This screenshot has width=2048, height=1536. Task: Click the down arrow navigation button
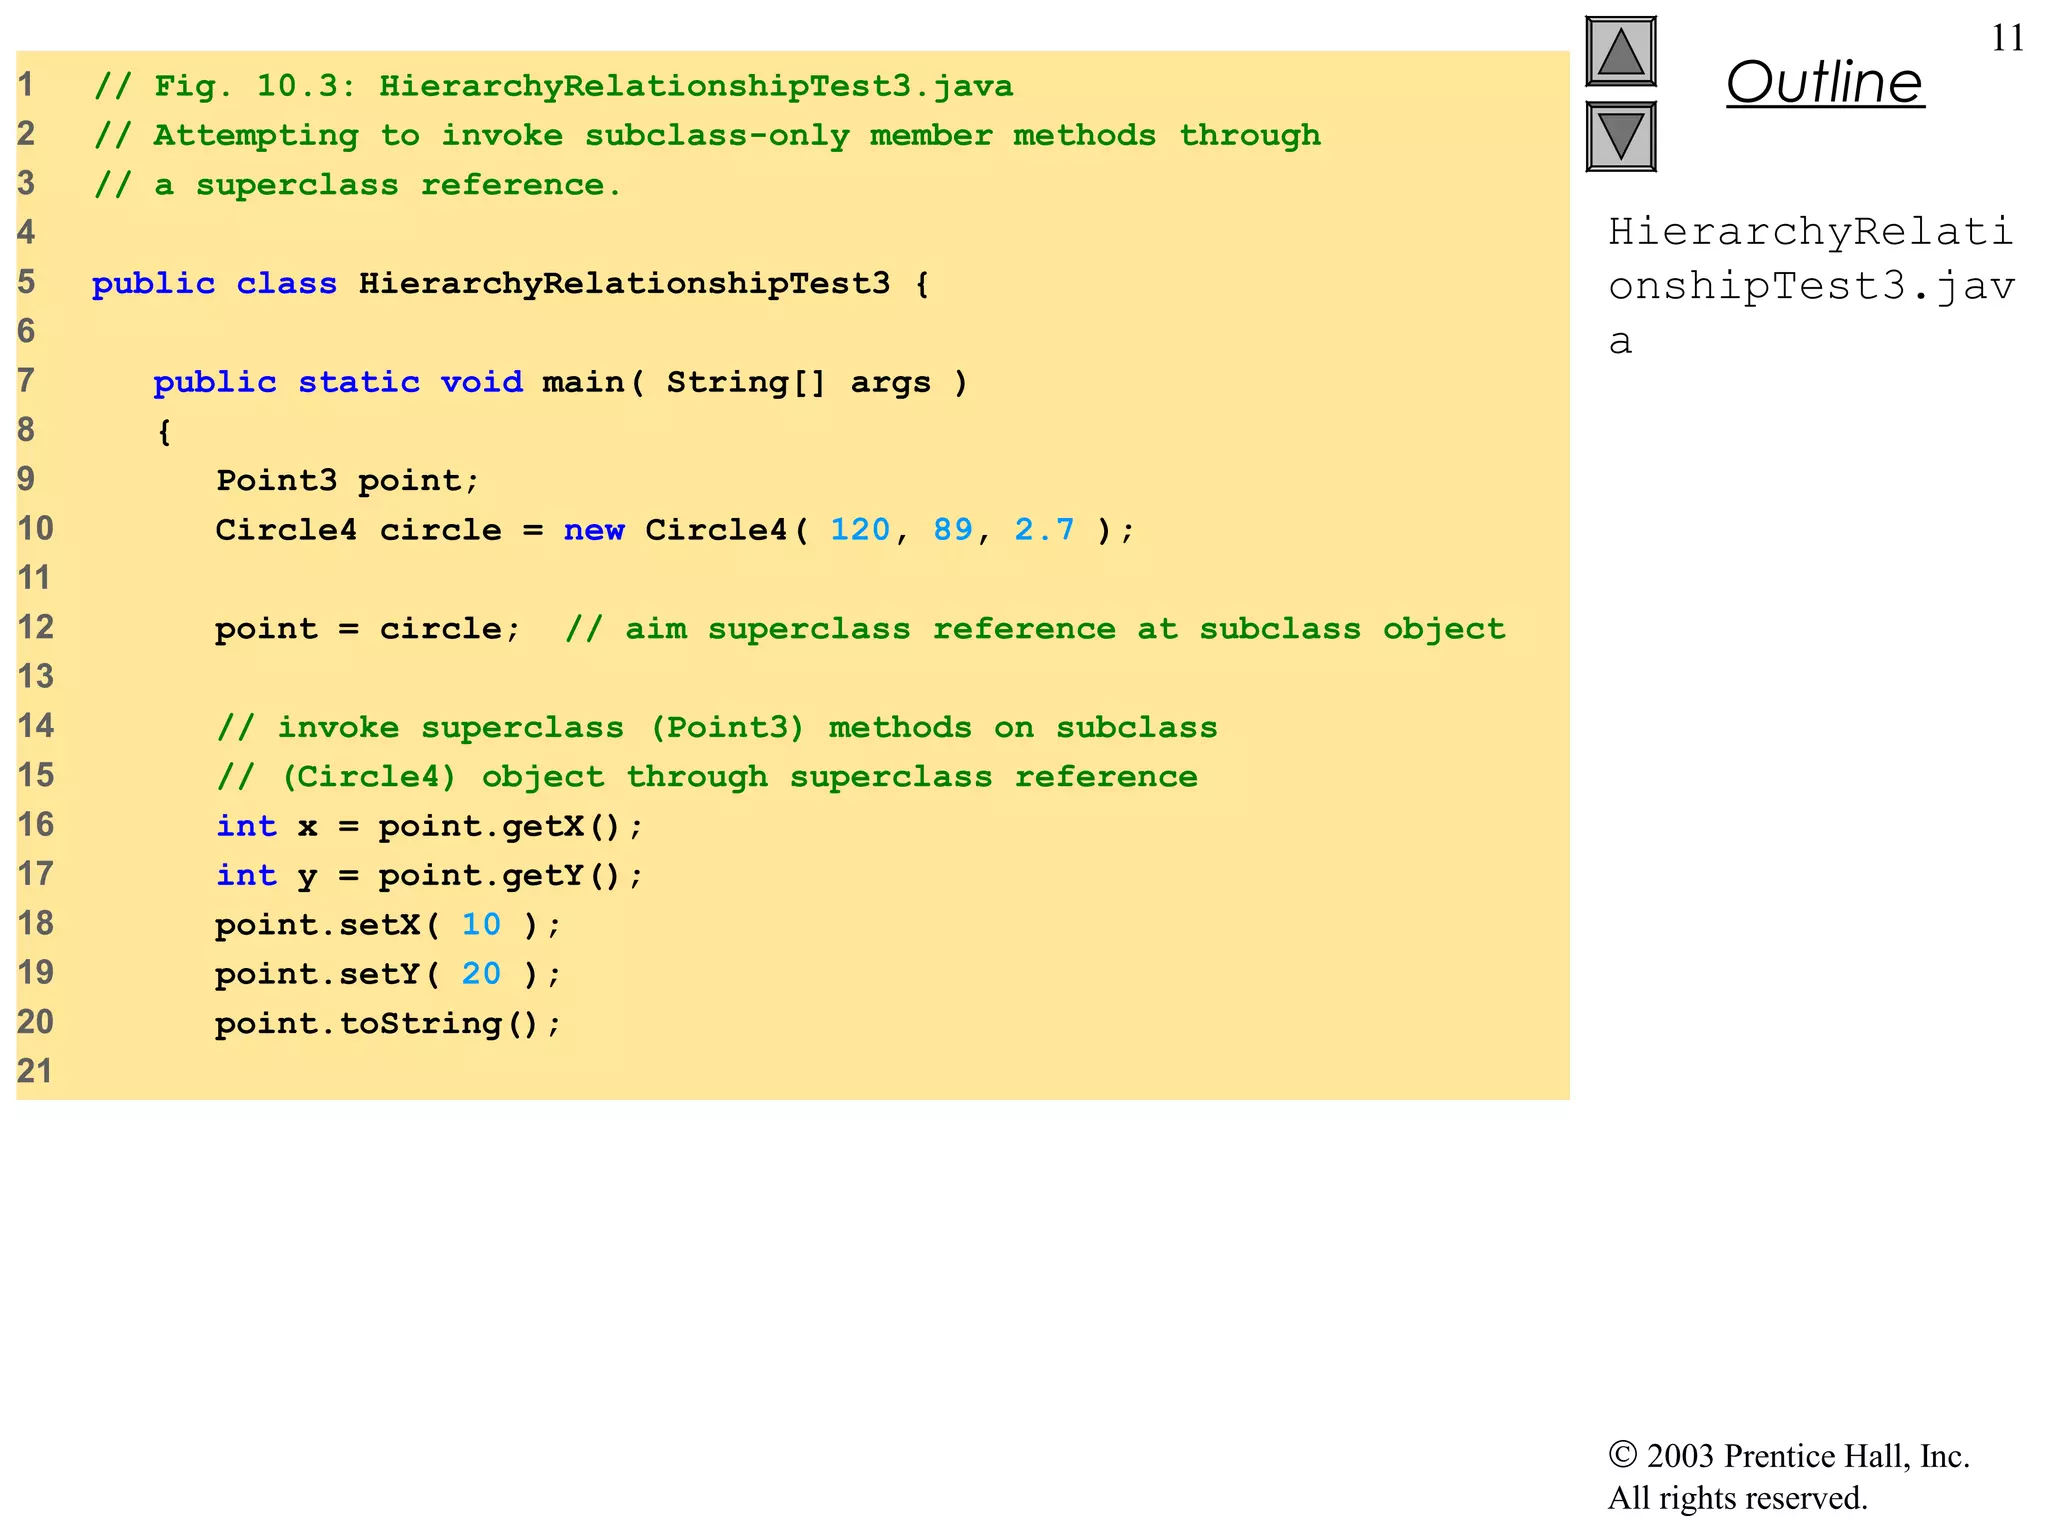pyautogui.click(x=1620, y=136)
